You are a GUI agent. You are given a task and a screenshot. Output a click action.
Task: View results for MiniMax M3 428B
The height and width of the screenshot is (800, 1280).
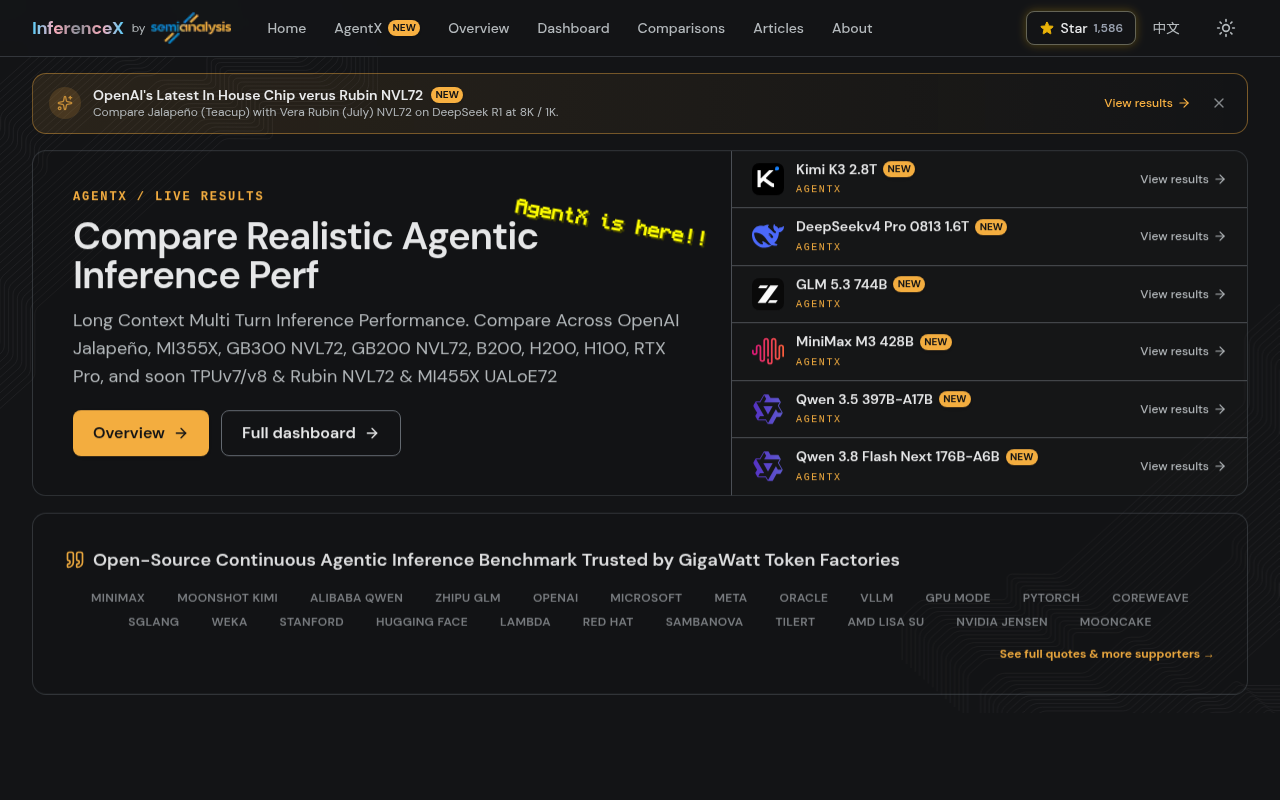(1183, 351)
